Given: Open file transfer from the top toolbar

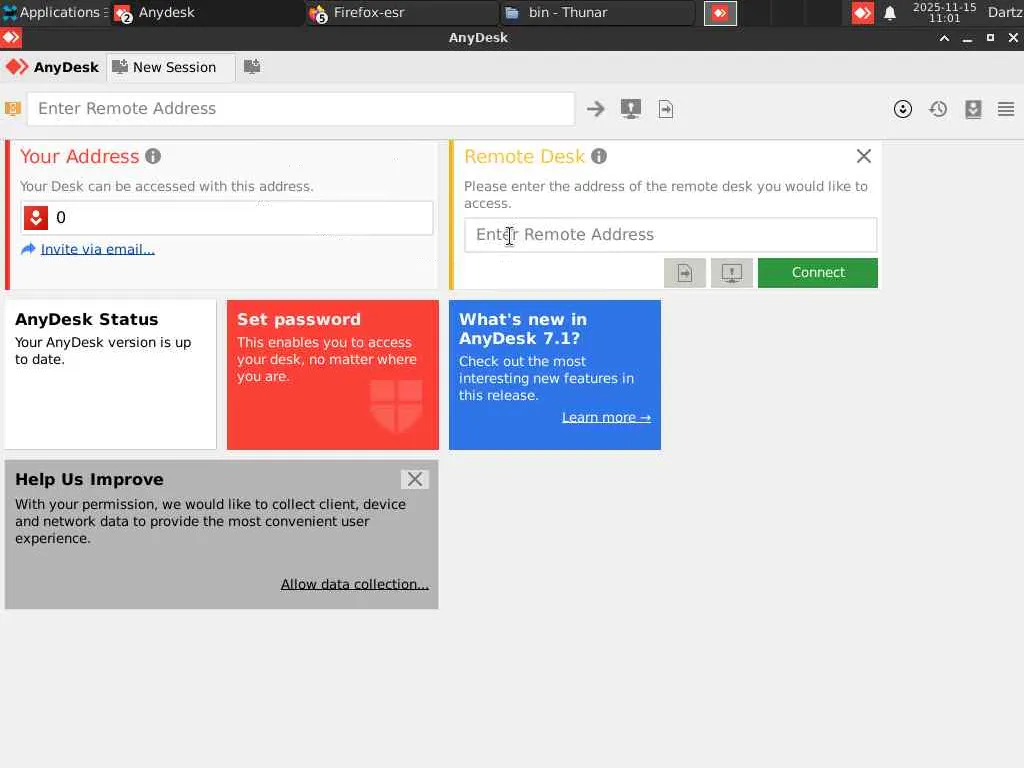Looking at the screenshot, I should [665, 109].
